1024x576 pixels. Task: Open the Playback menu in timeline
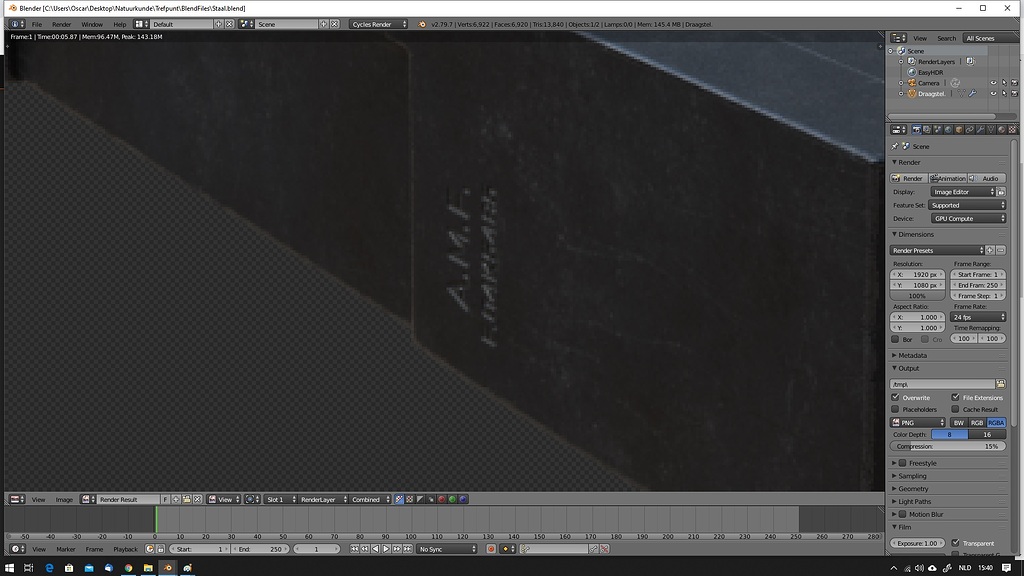[x=125, y=549]
